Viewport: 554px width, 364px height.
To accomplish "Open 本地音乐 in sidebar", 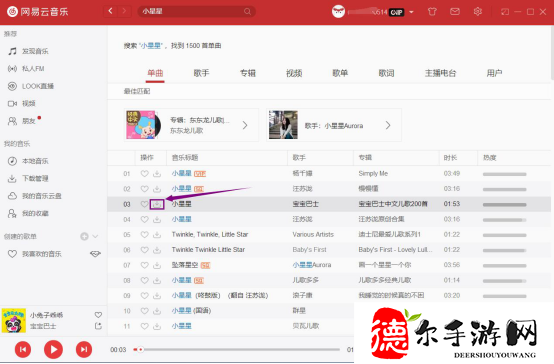I will [x=28, y=161].
